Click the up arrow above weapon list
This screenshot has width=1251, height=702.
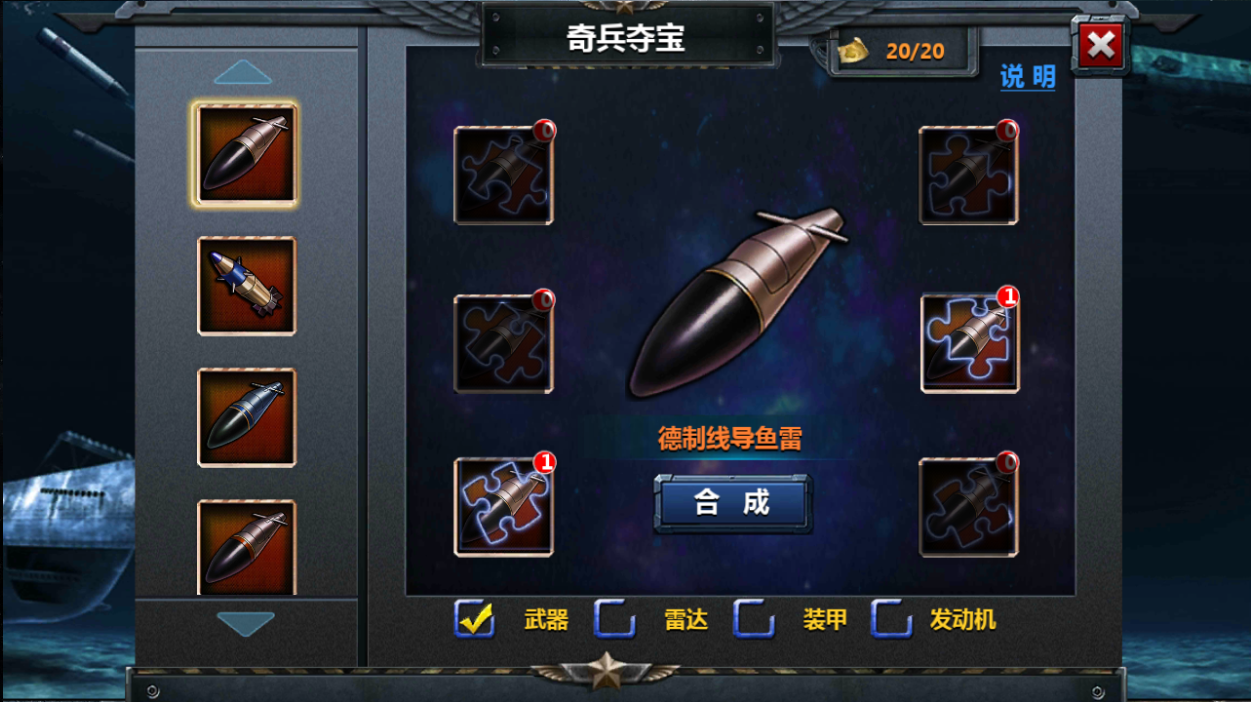coord(243,73)
